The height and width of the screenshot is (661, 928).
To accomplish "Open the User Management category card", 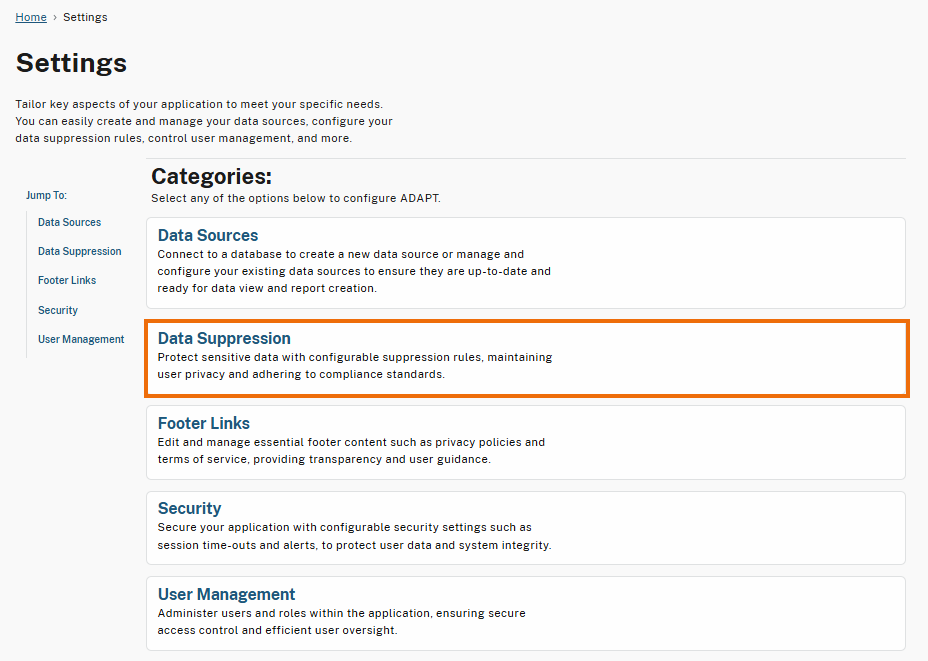I will coord(527,612).
